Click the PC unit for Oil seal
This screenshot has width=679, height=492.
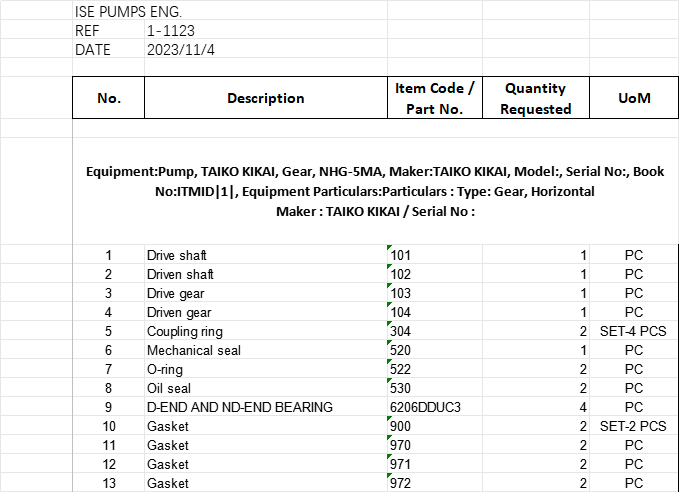pos(634,388)
